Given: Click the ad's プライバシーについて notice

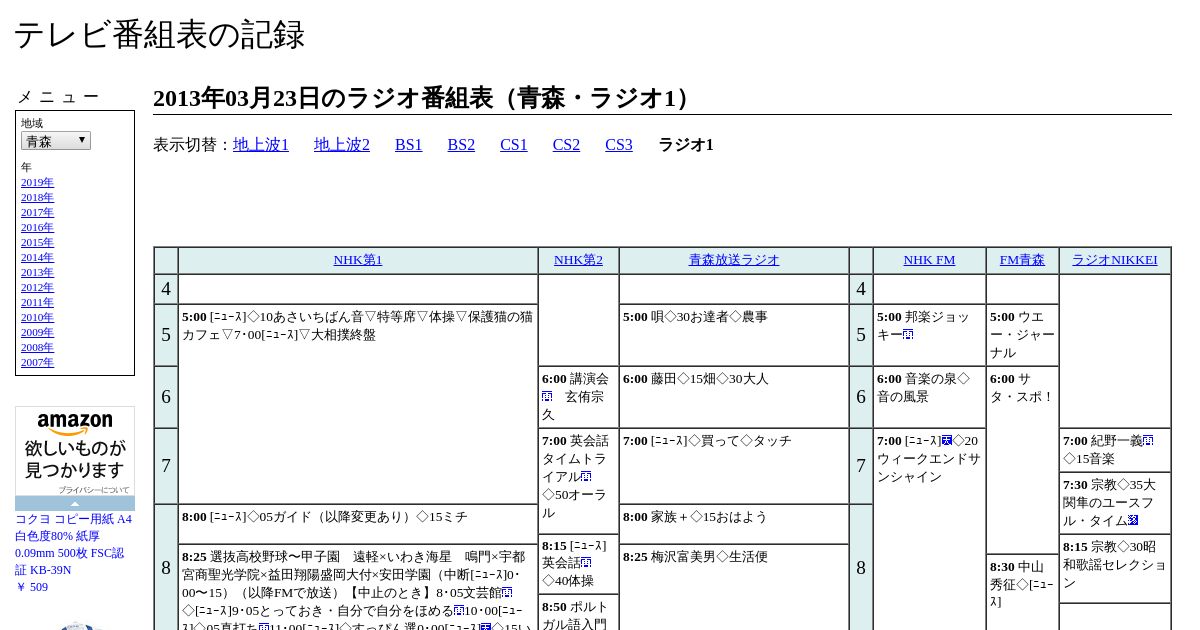Looking at the screenshot, I should [93, 490].
